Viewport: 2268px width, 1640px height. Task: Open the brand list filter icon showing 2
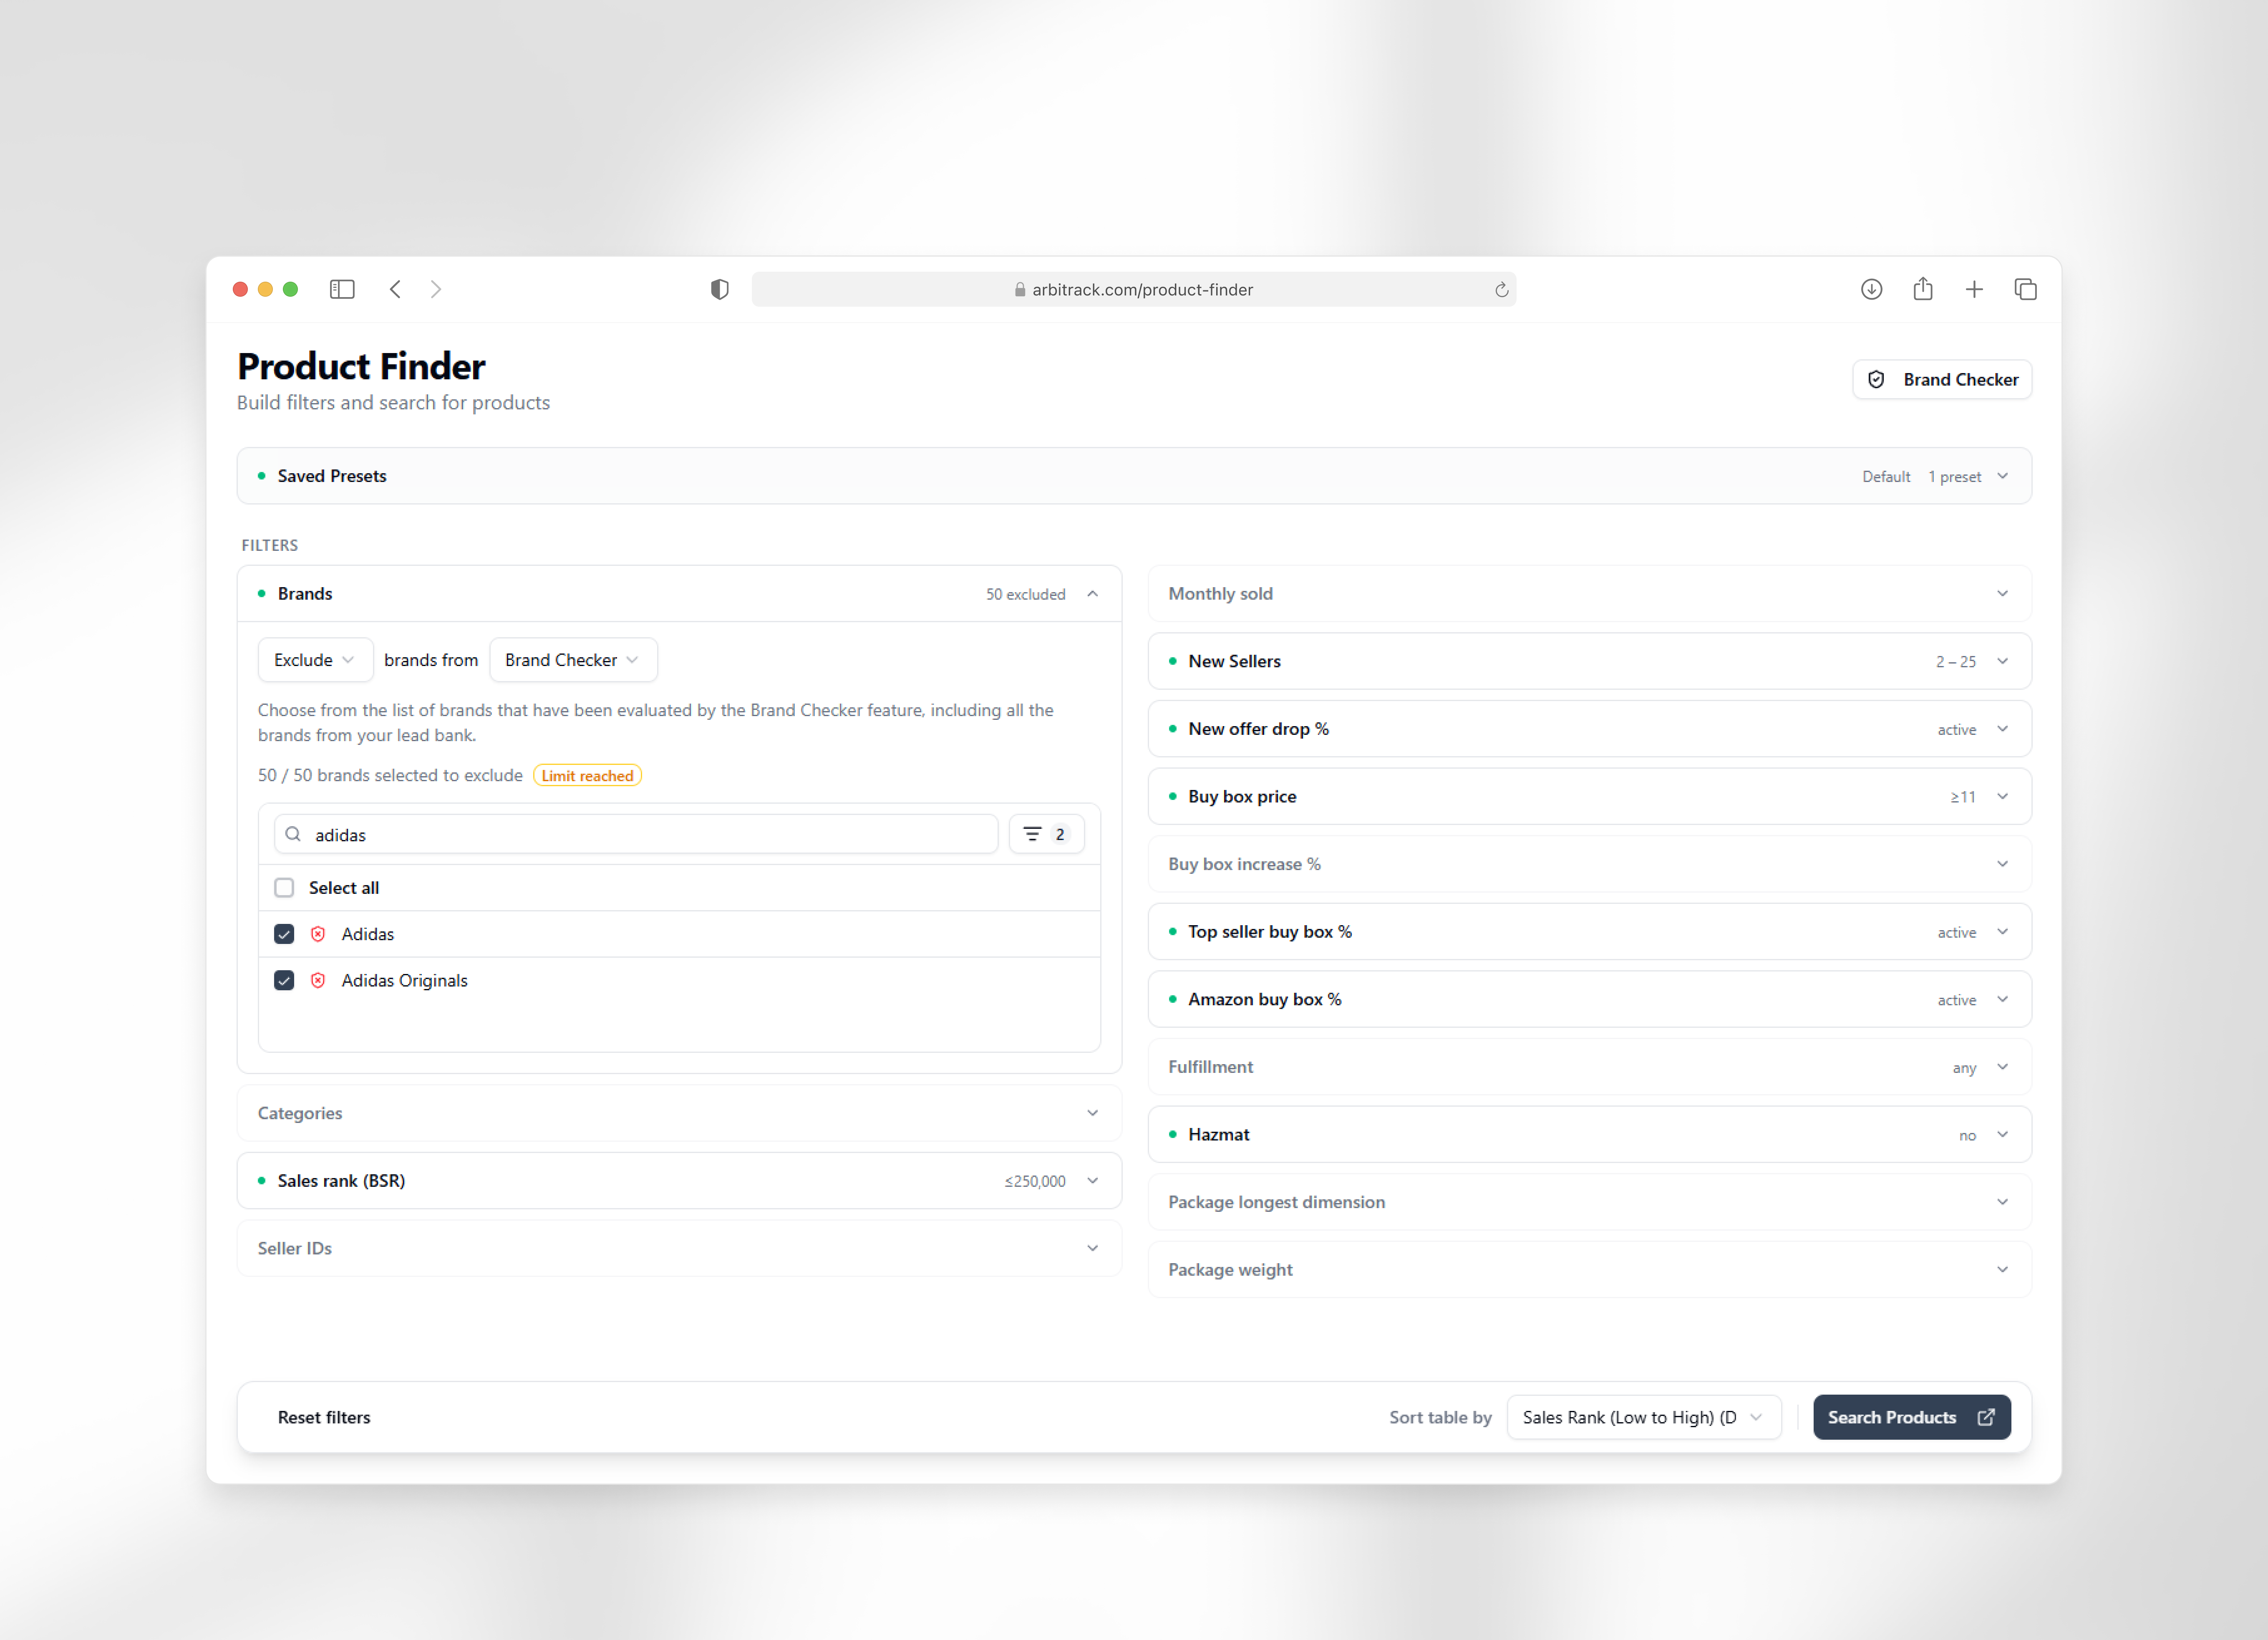pyautogui.click(x=1046, y=834)
